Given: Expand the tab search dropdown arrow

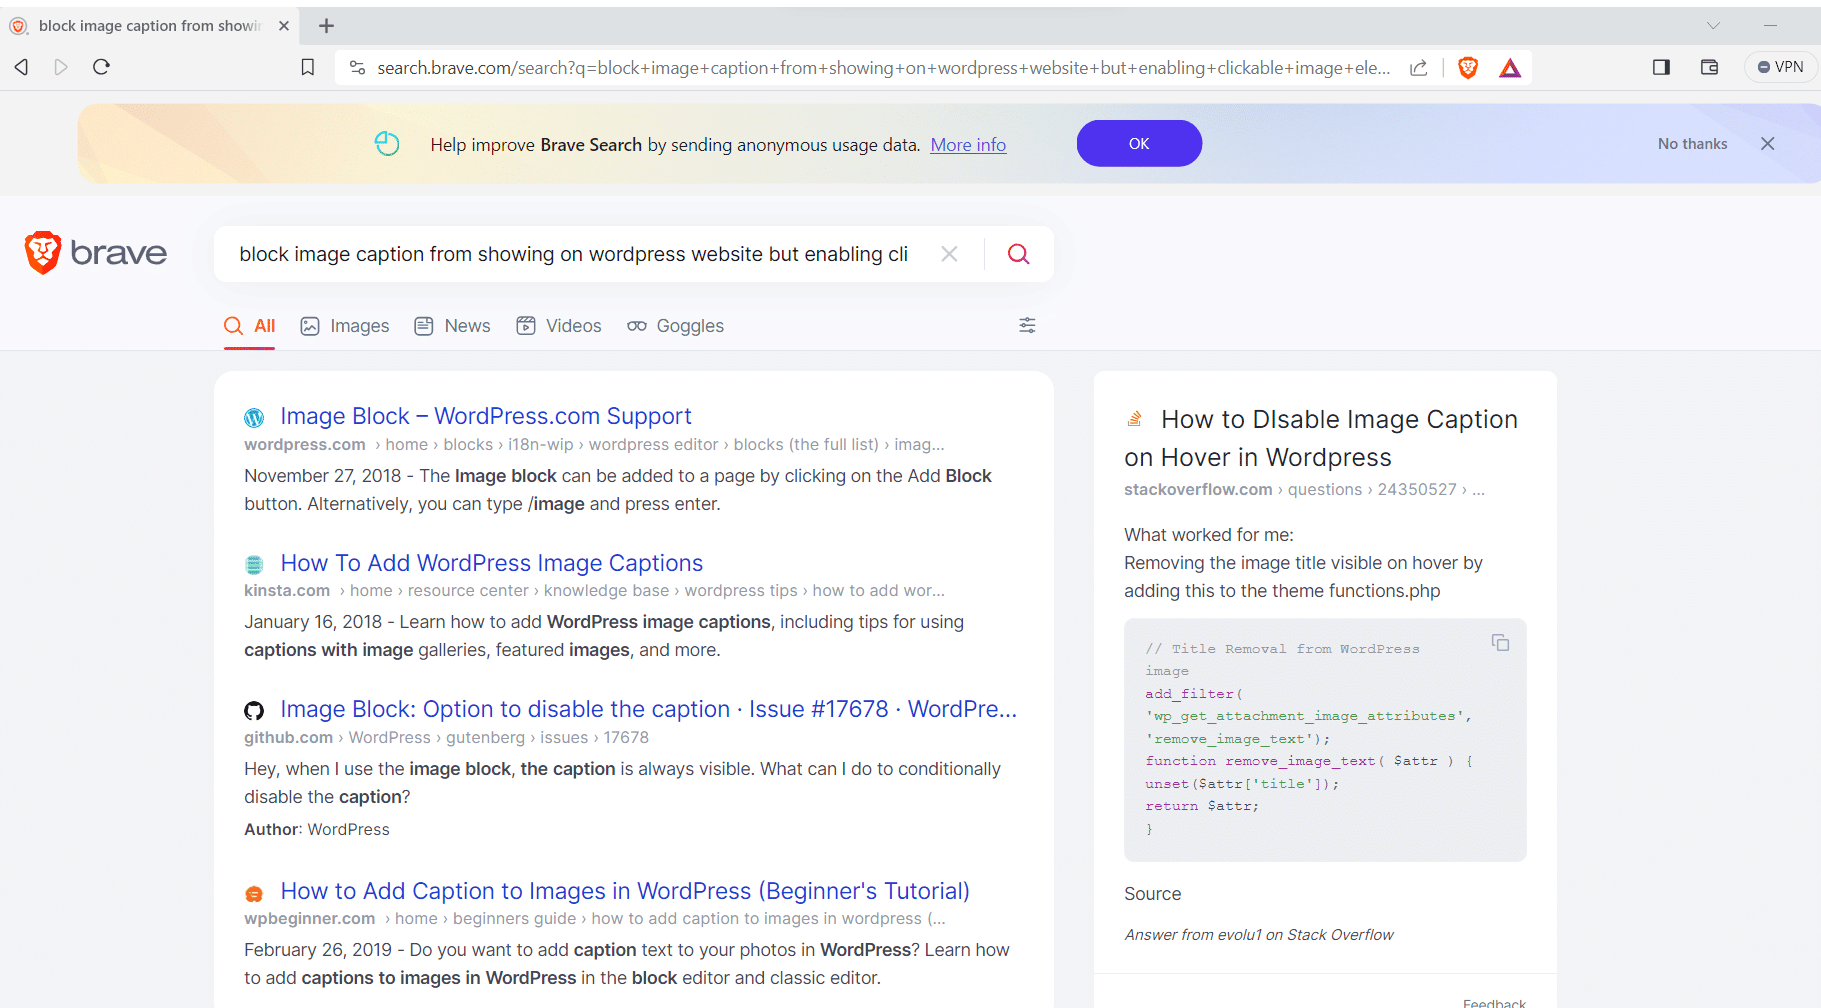Looking at the screenshot, I should pyautogui.click(x=1713, y=25).
